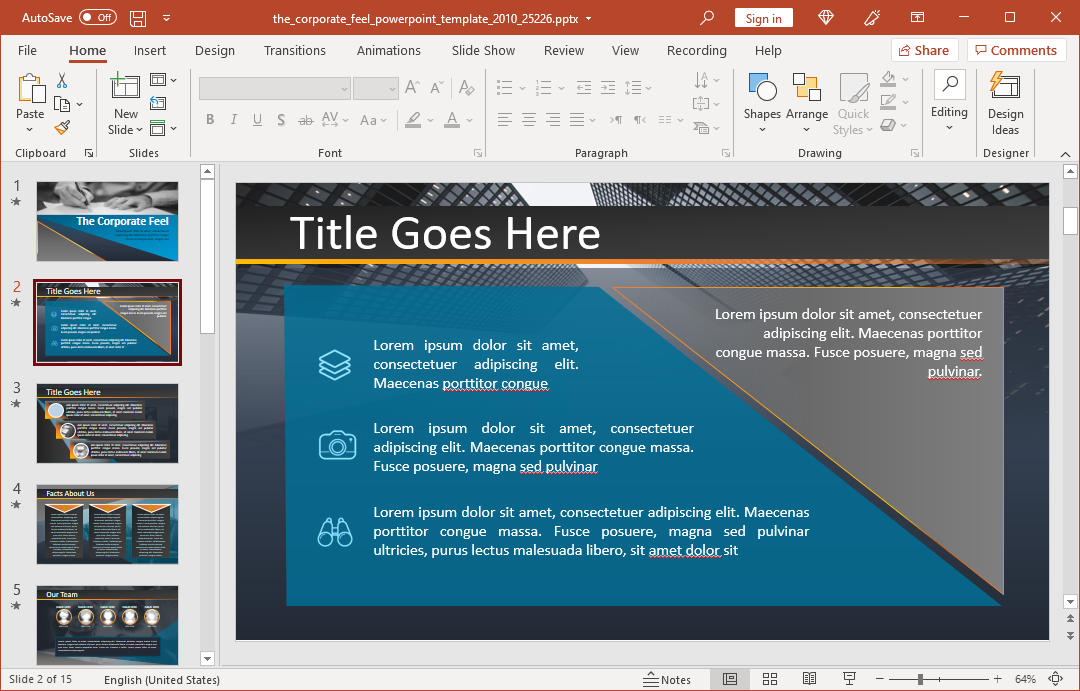Viewport: 1080px width, 691px height.
Task: Open the Shapes gallery
Action: tap(762, 102)
